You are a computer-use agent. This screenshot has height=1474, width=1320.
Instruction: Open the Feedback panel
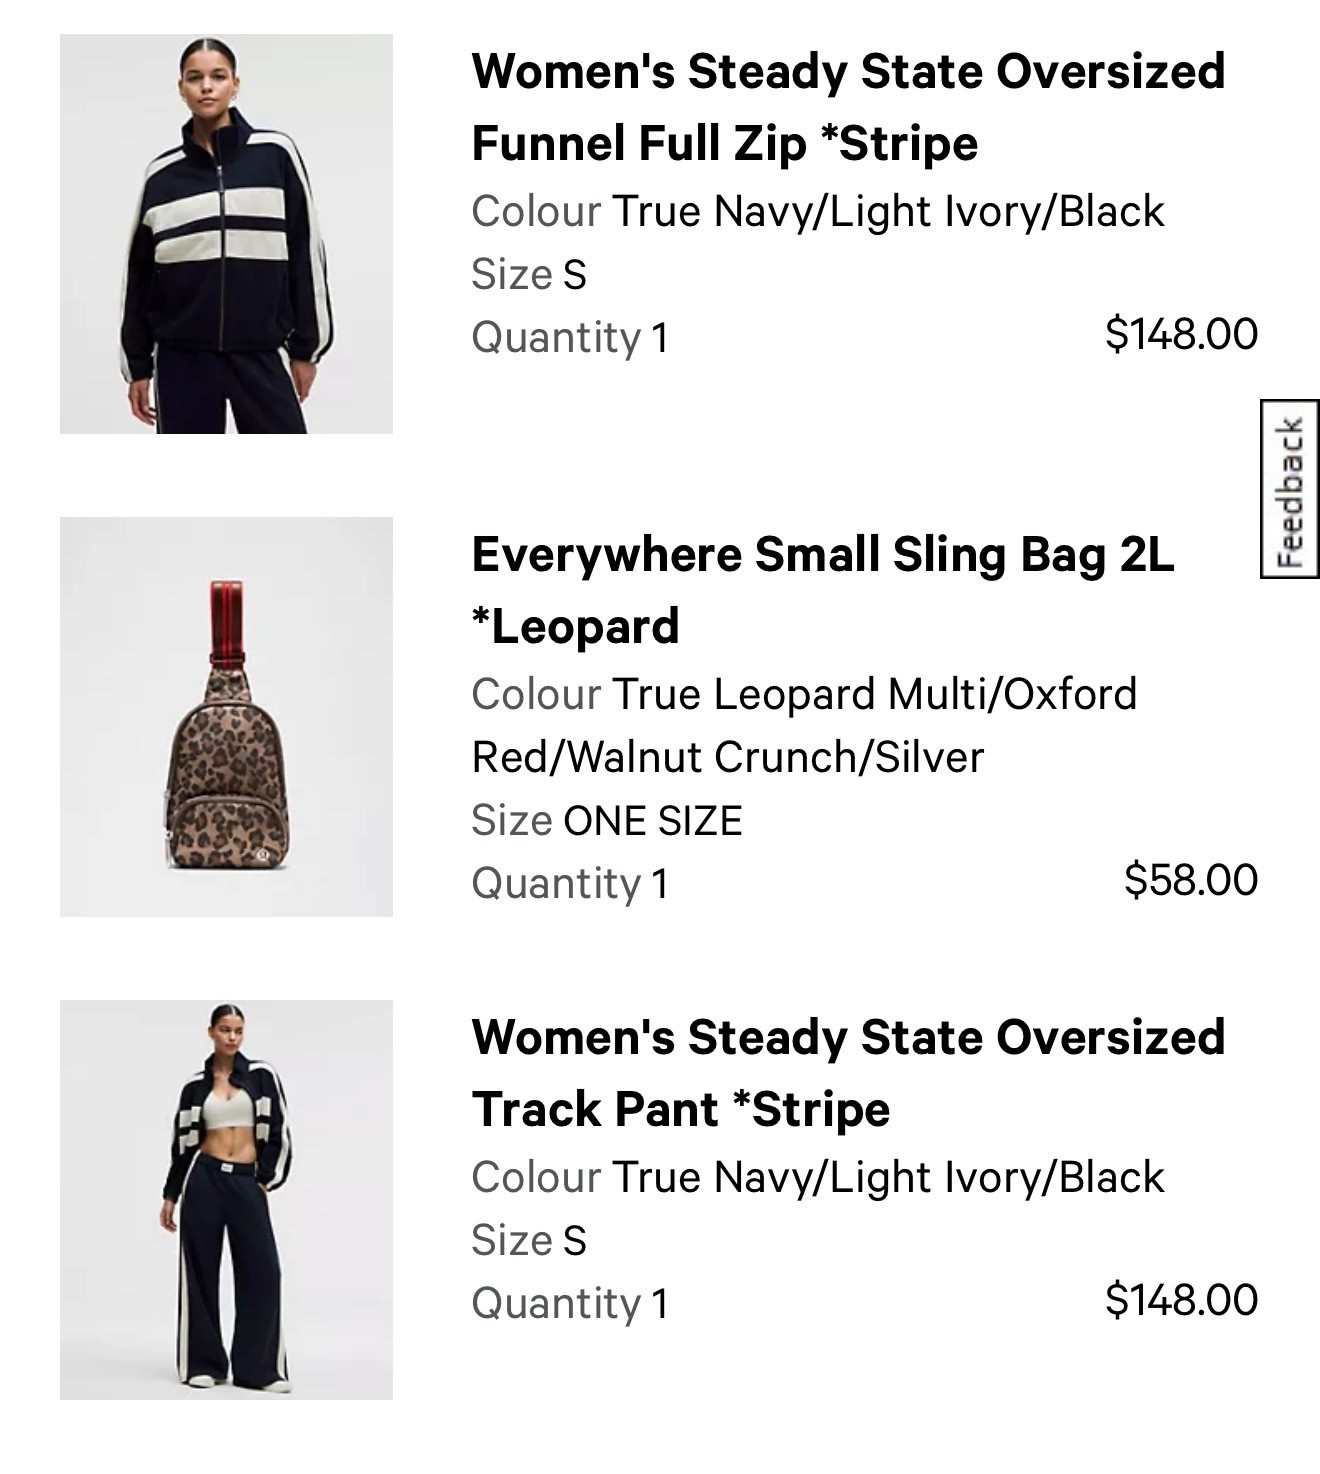[x=1290, y=490]
